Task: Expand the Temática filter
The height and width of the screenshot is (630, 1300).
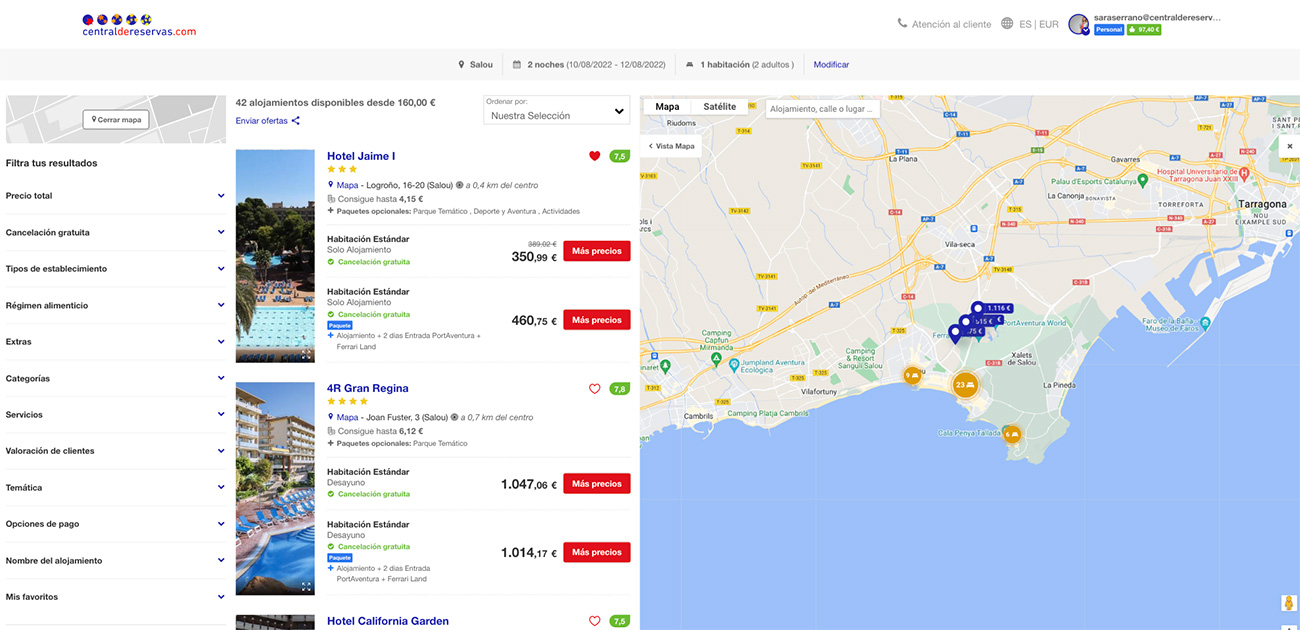Action: pos(116,487)
